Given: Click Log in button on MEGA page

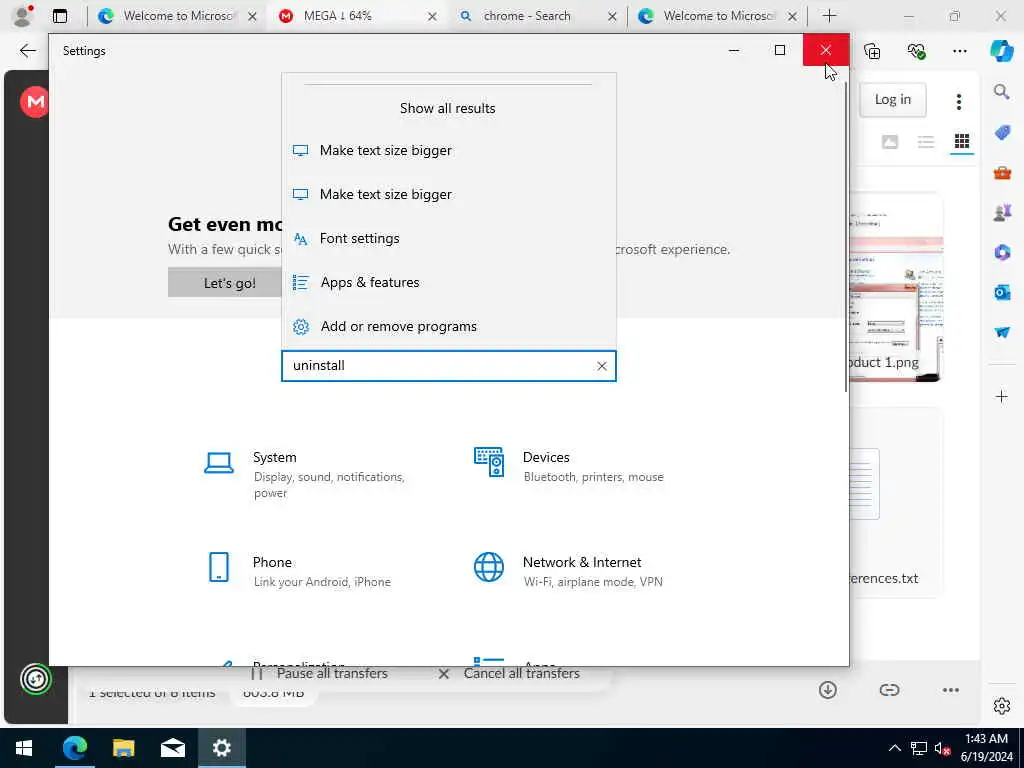Looking at the screenshot, I should [892, 100].
